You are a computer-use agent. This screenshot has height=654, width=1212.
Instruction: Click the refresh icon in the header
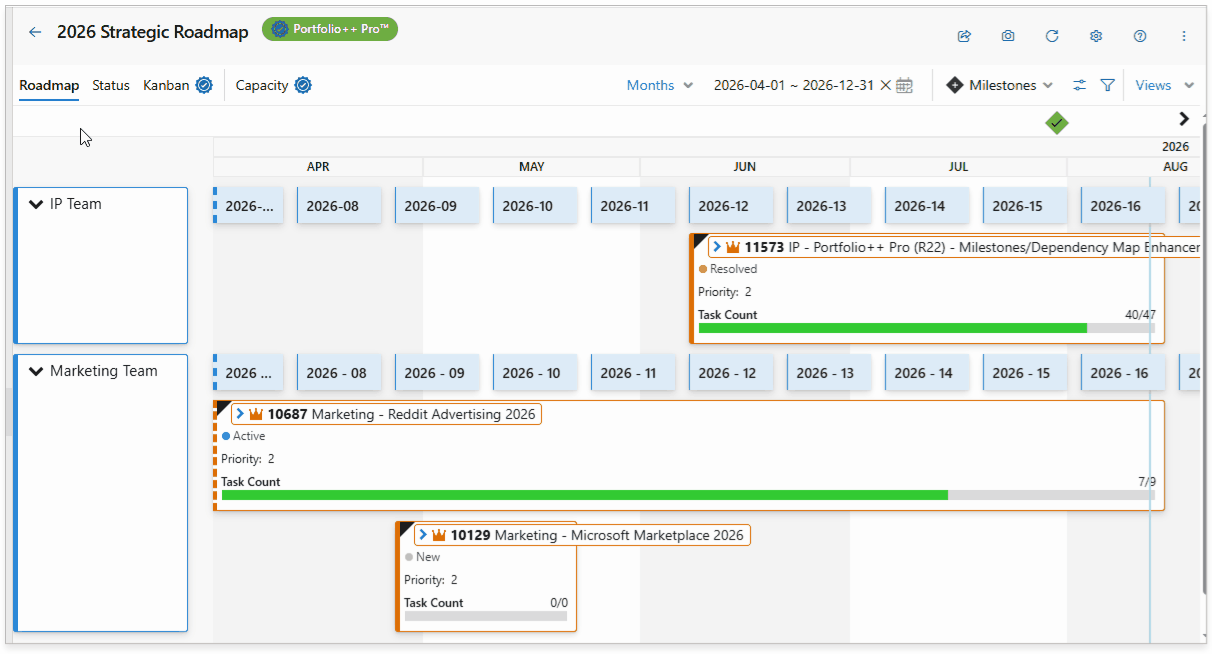pos(1052,36)
